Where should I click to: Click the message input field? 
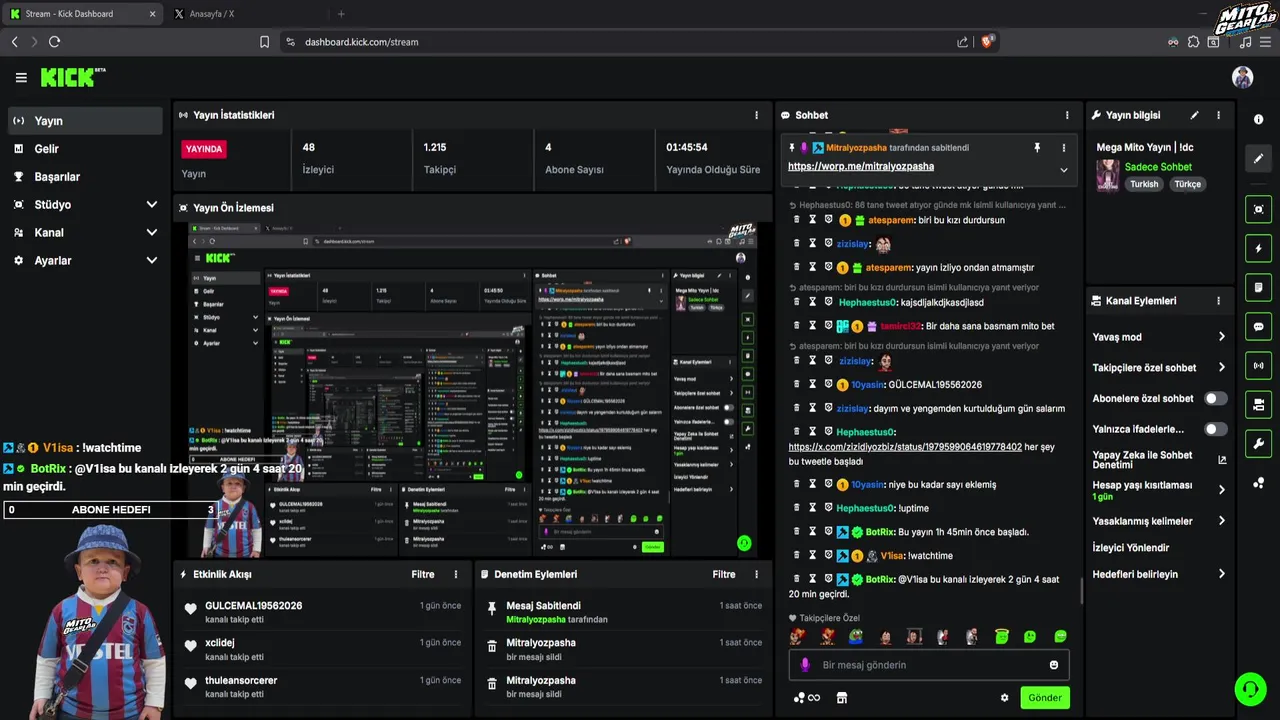929,665
